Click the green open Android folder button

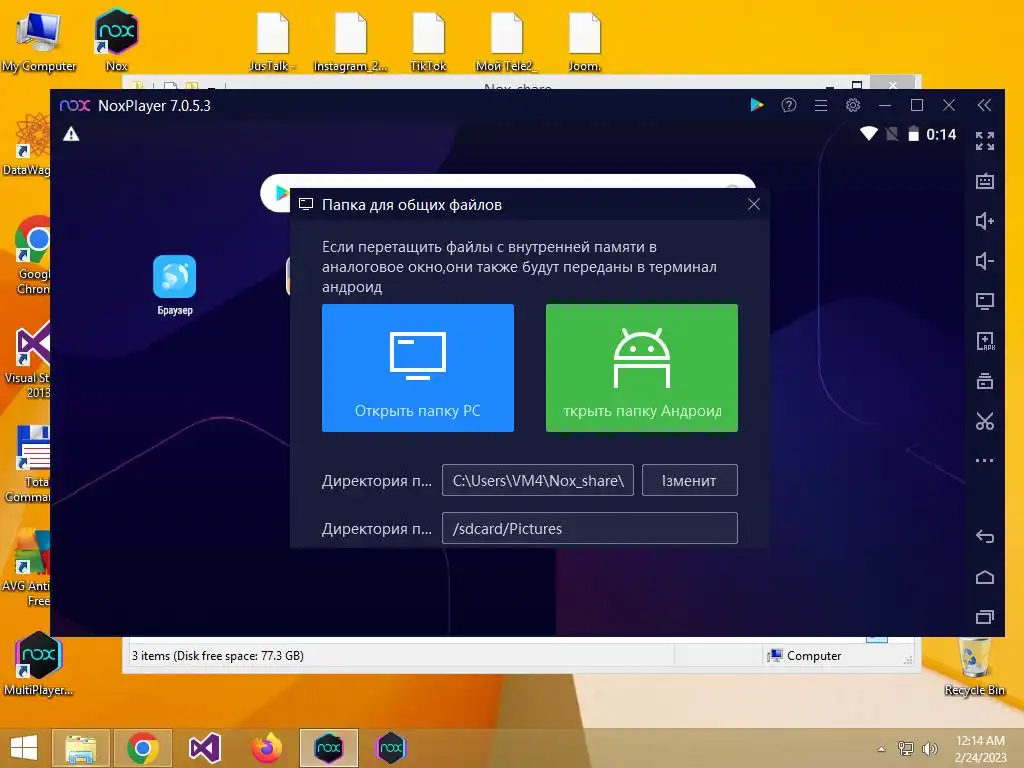point(642,368)
